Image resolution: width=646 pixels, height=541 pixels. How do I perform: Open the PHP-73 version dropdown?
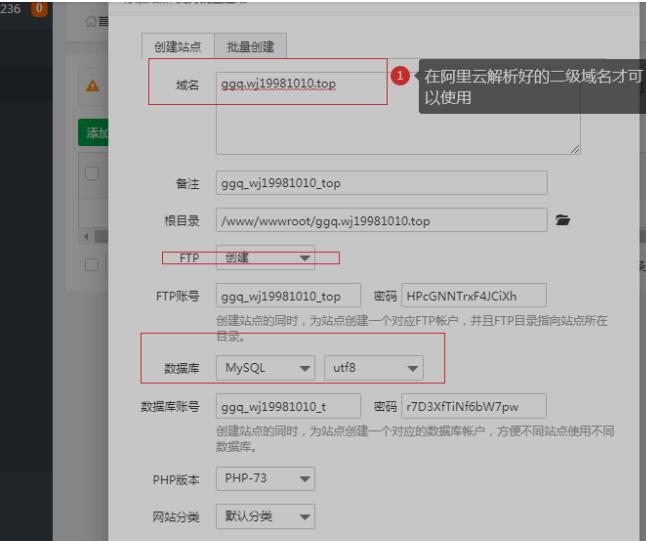(265, 480)
